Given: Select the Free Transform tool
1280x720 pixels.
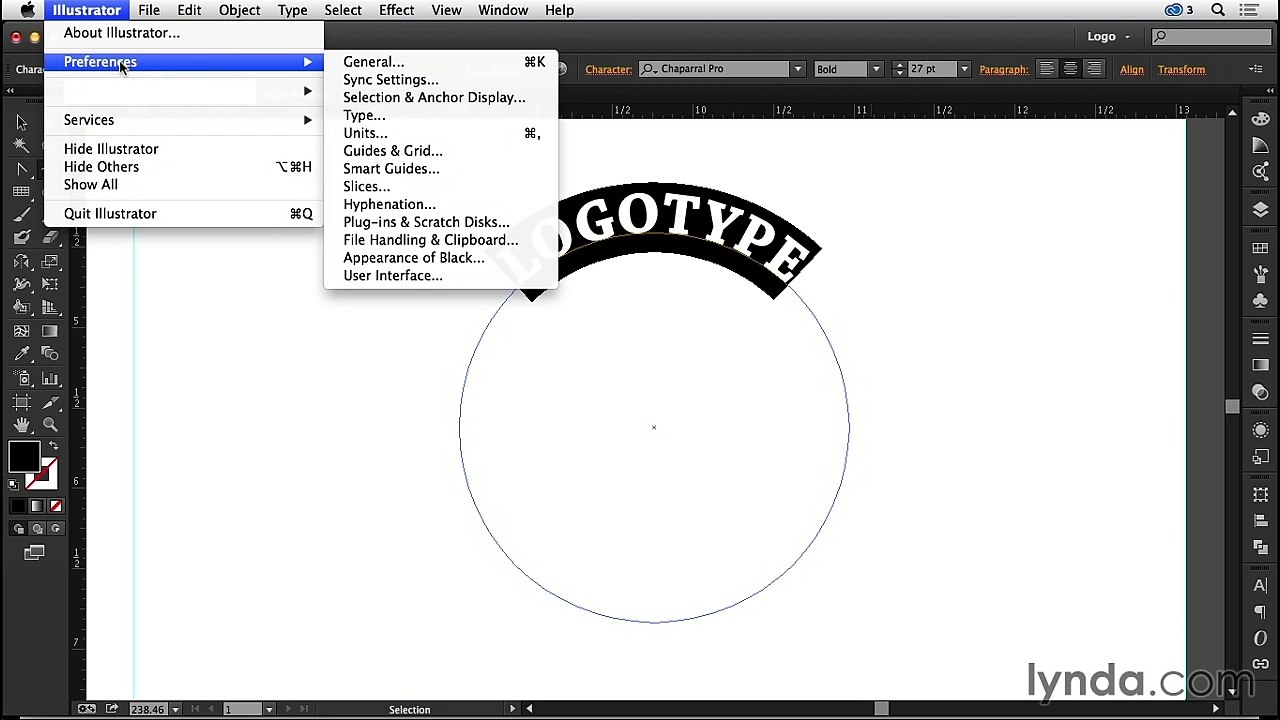Looking at the screenshot, I should point(50,285).
